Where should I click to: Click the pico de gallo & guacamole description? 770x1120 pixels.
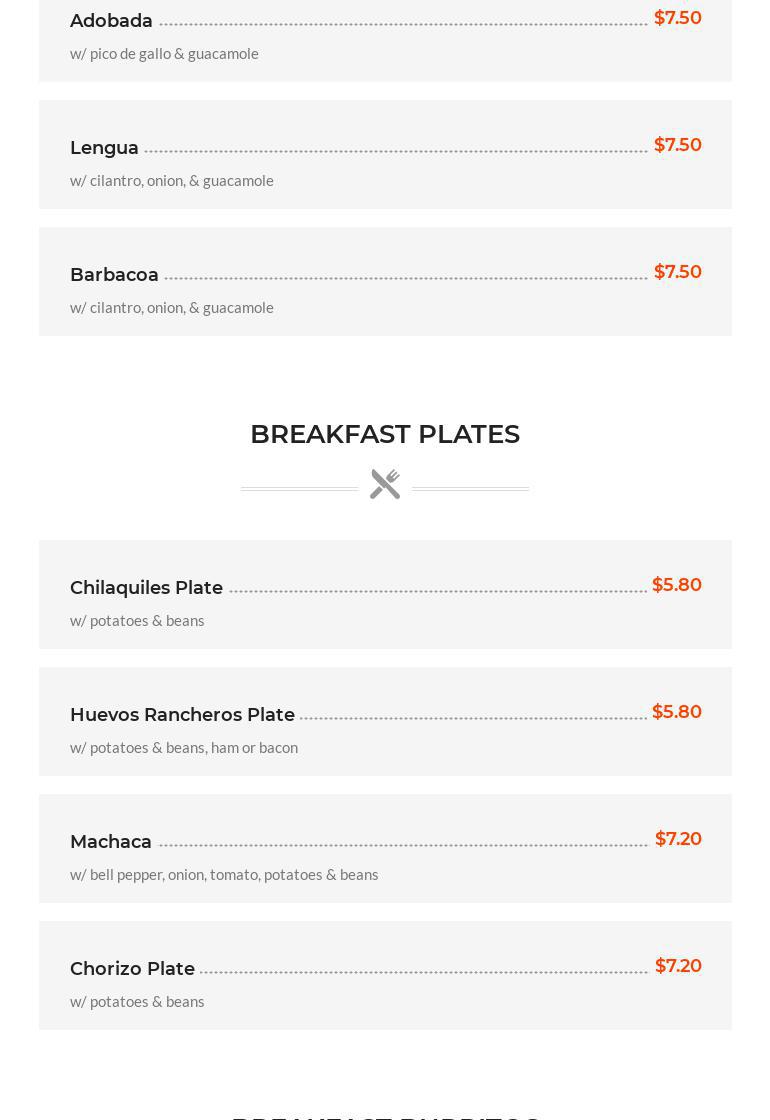pos(164,54)
